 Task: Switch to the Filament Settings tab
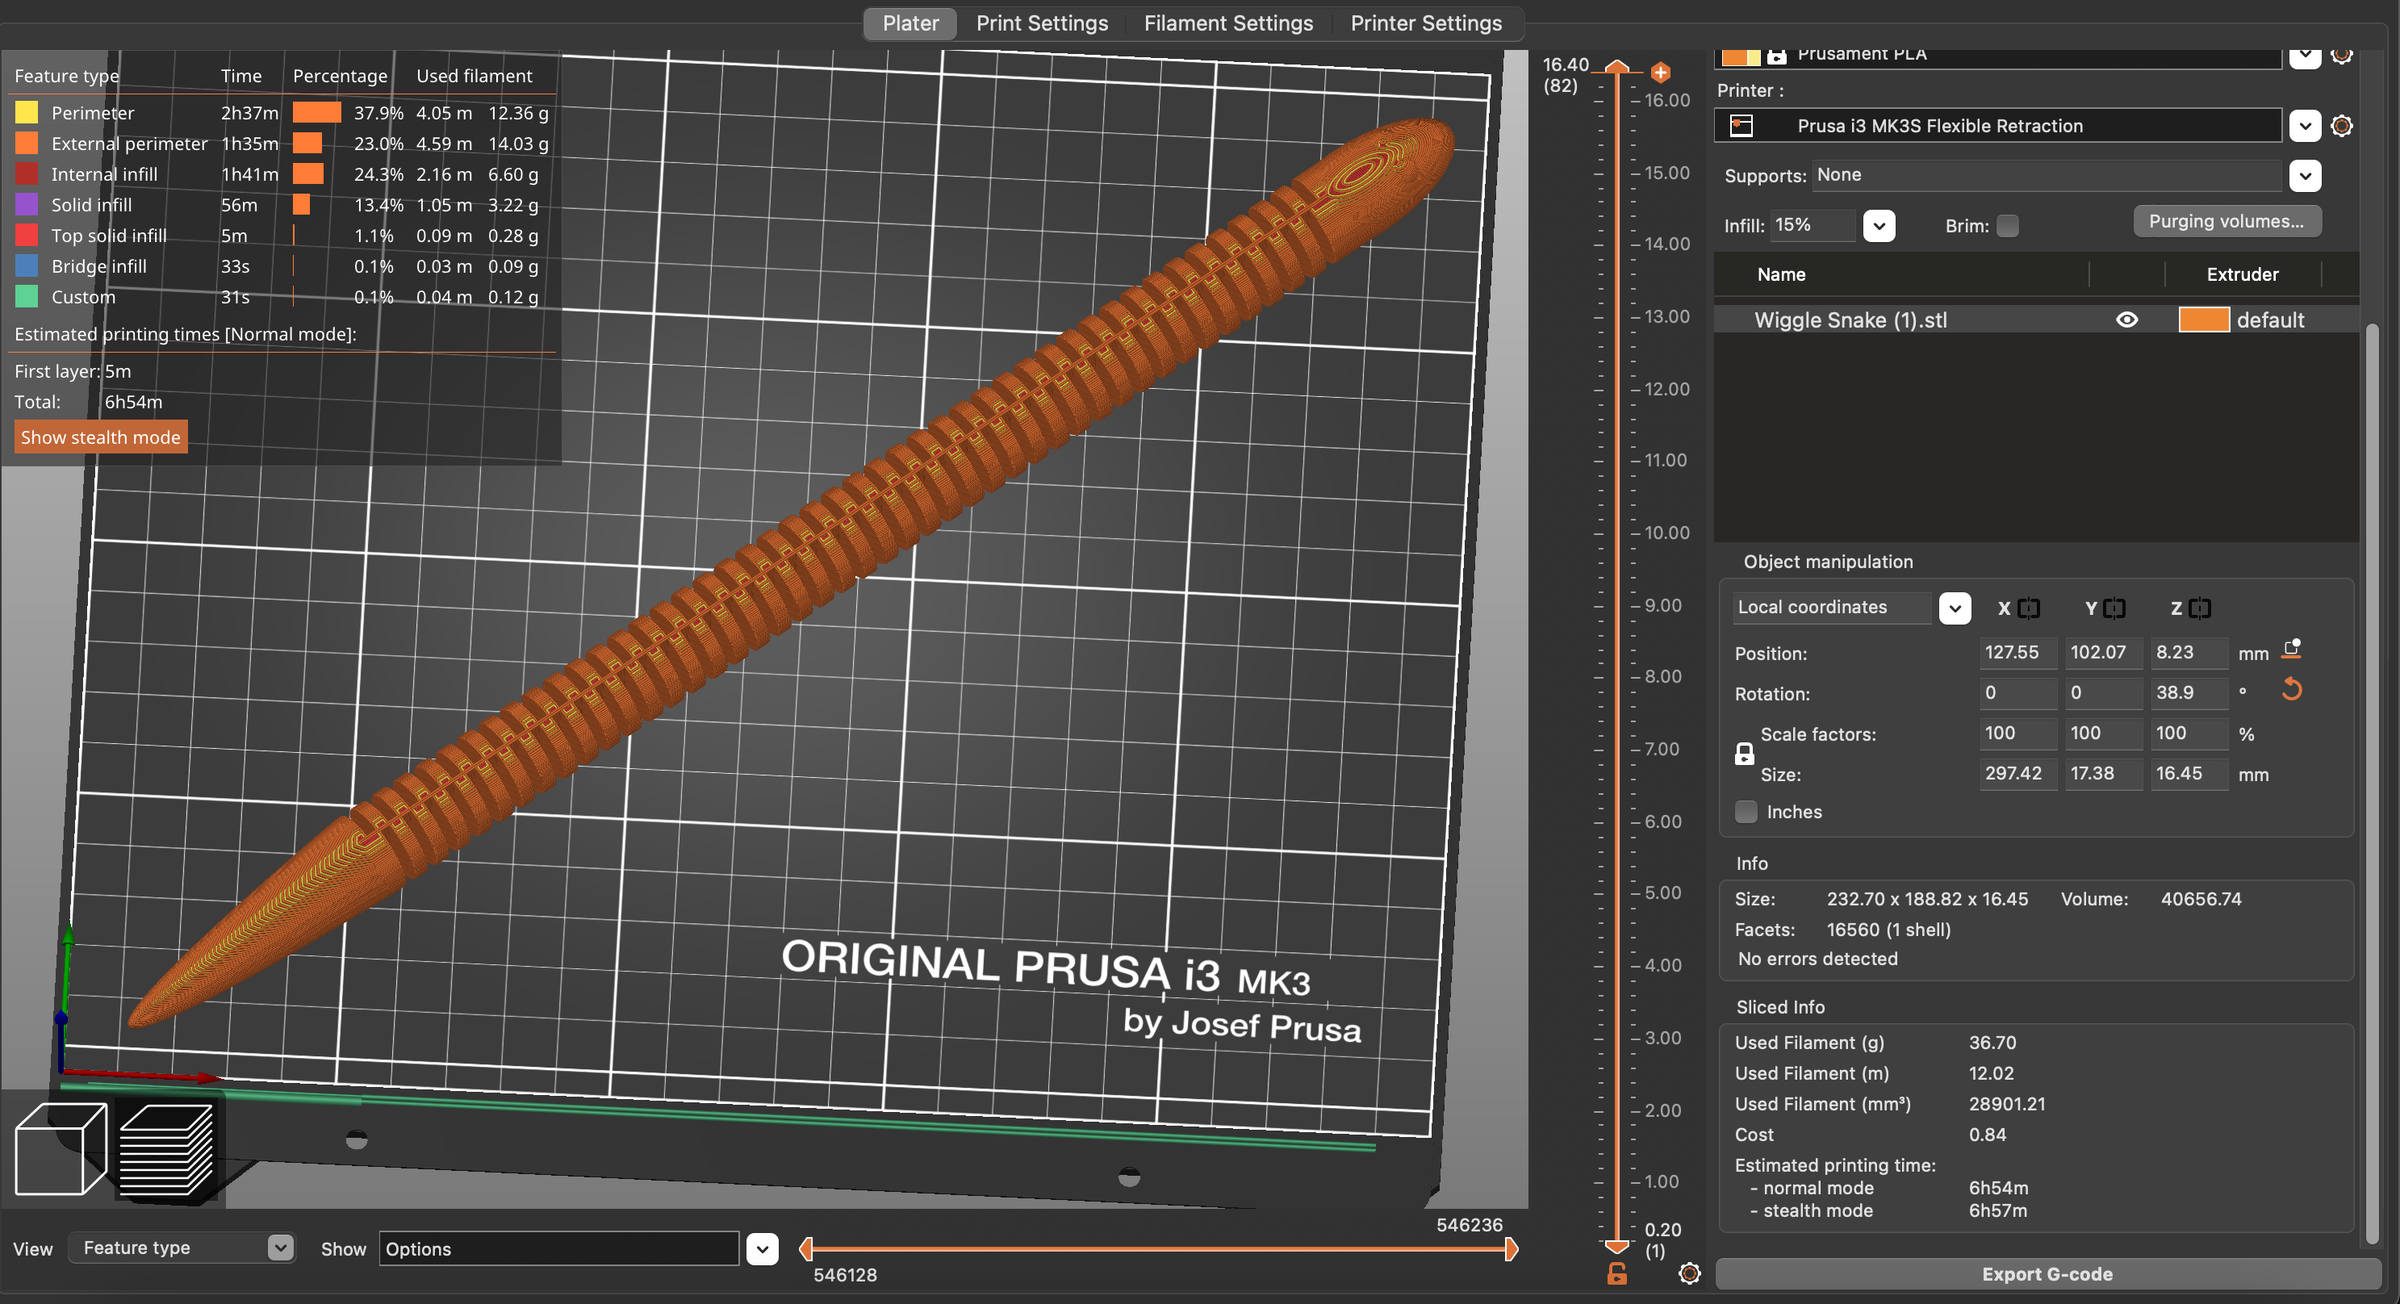[x=1228, y=23]
